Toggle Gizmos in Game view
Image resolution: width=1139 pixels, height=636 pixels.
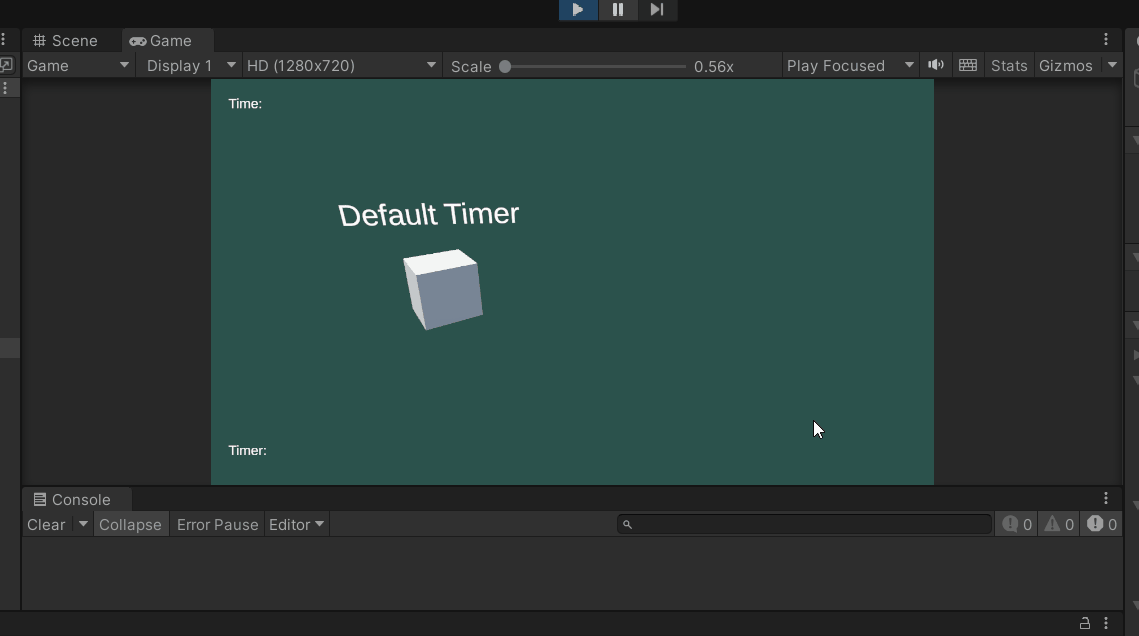click(x=1066, y=66)
